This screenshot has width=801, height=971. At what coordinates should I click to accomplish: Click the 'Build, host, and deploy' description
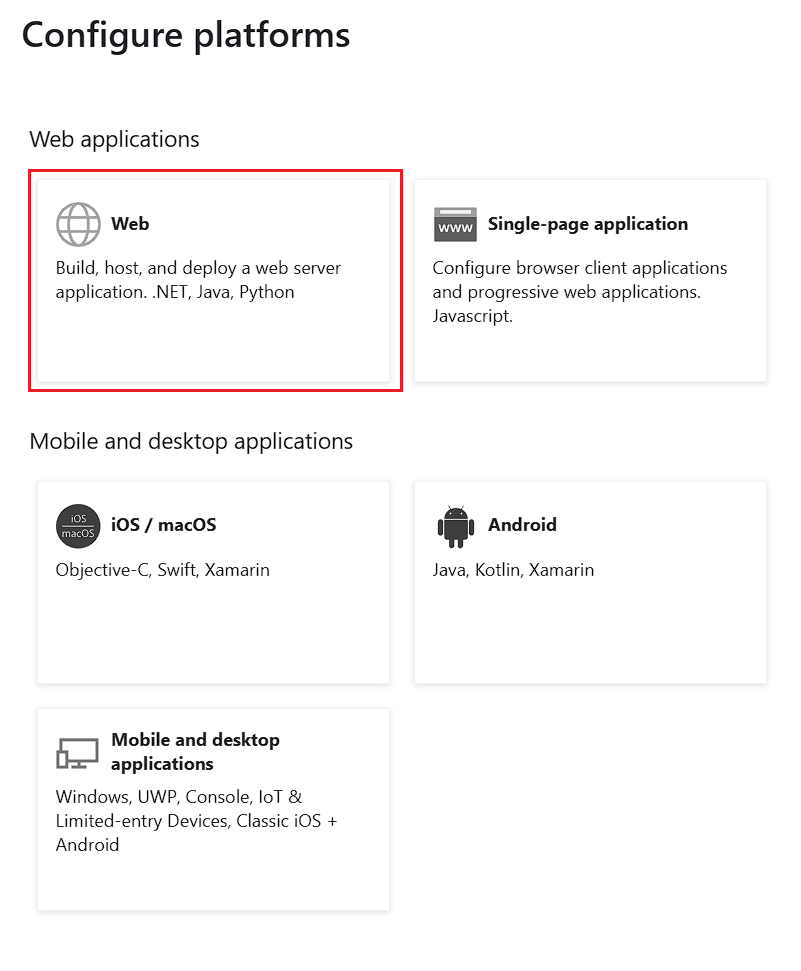198,280
